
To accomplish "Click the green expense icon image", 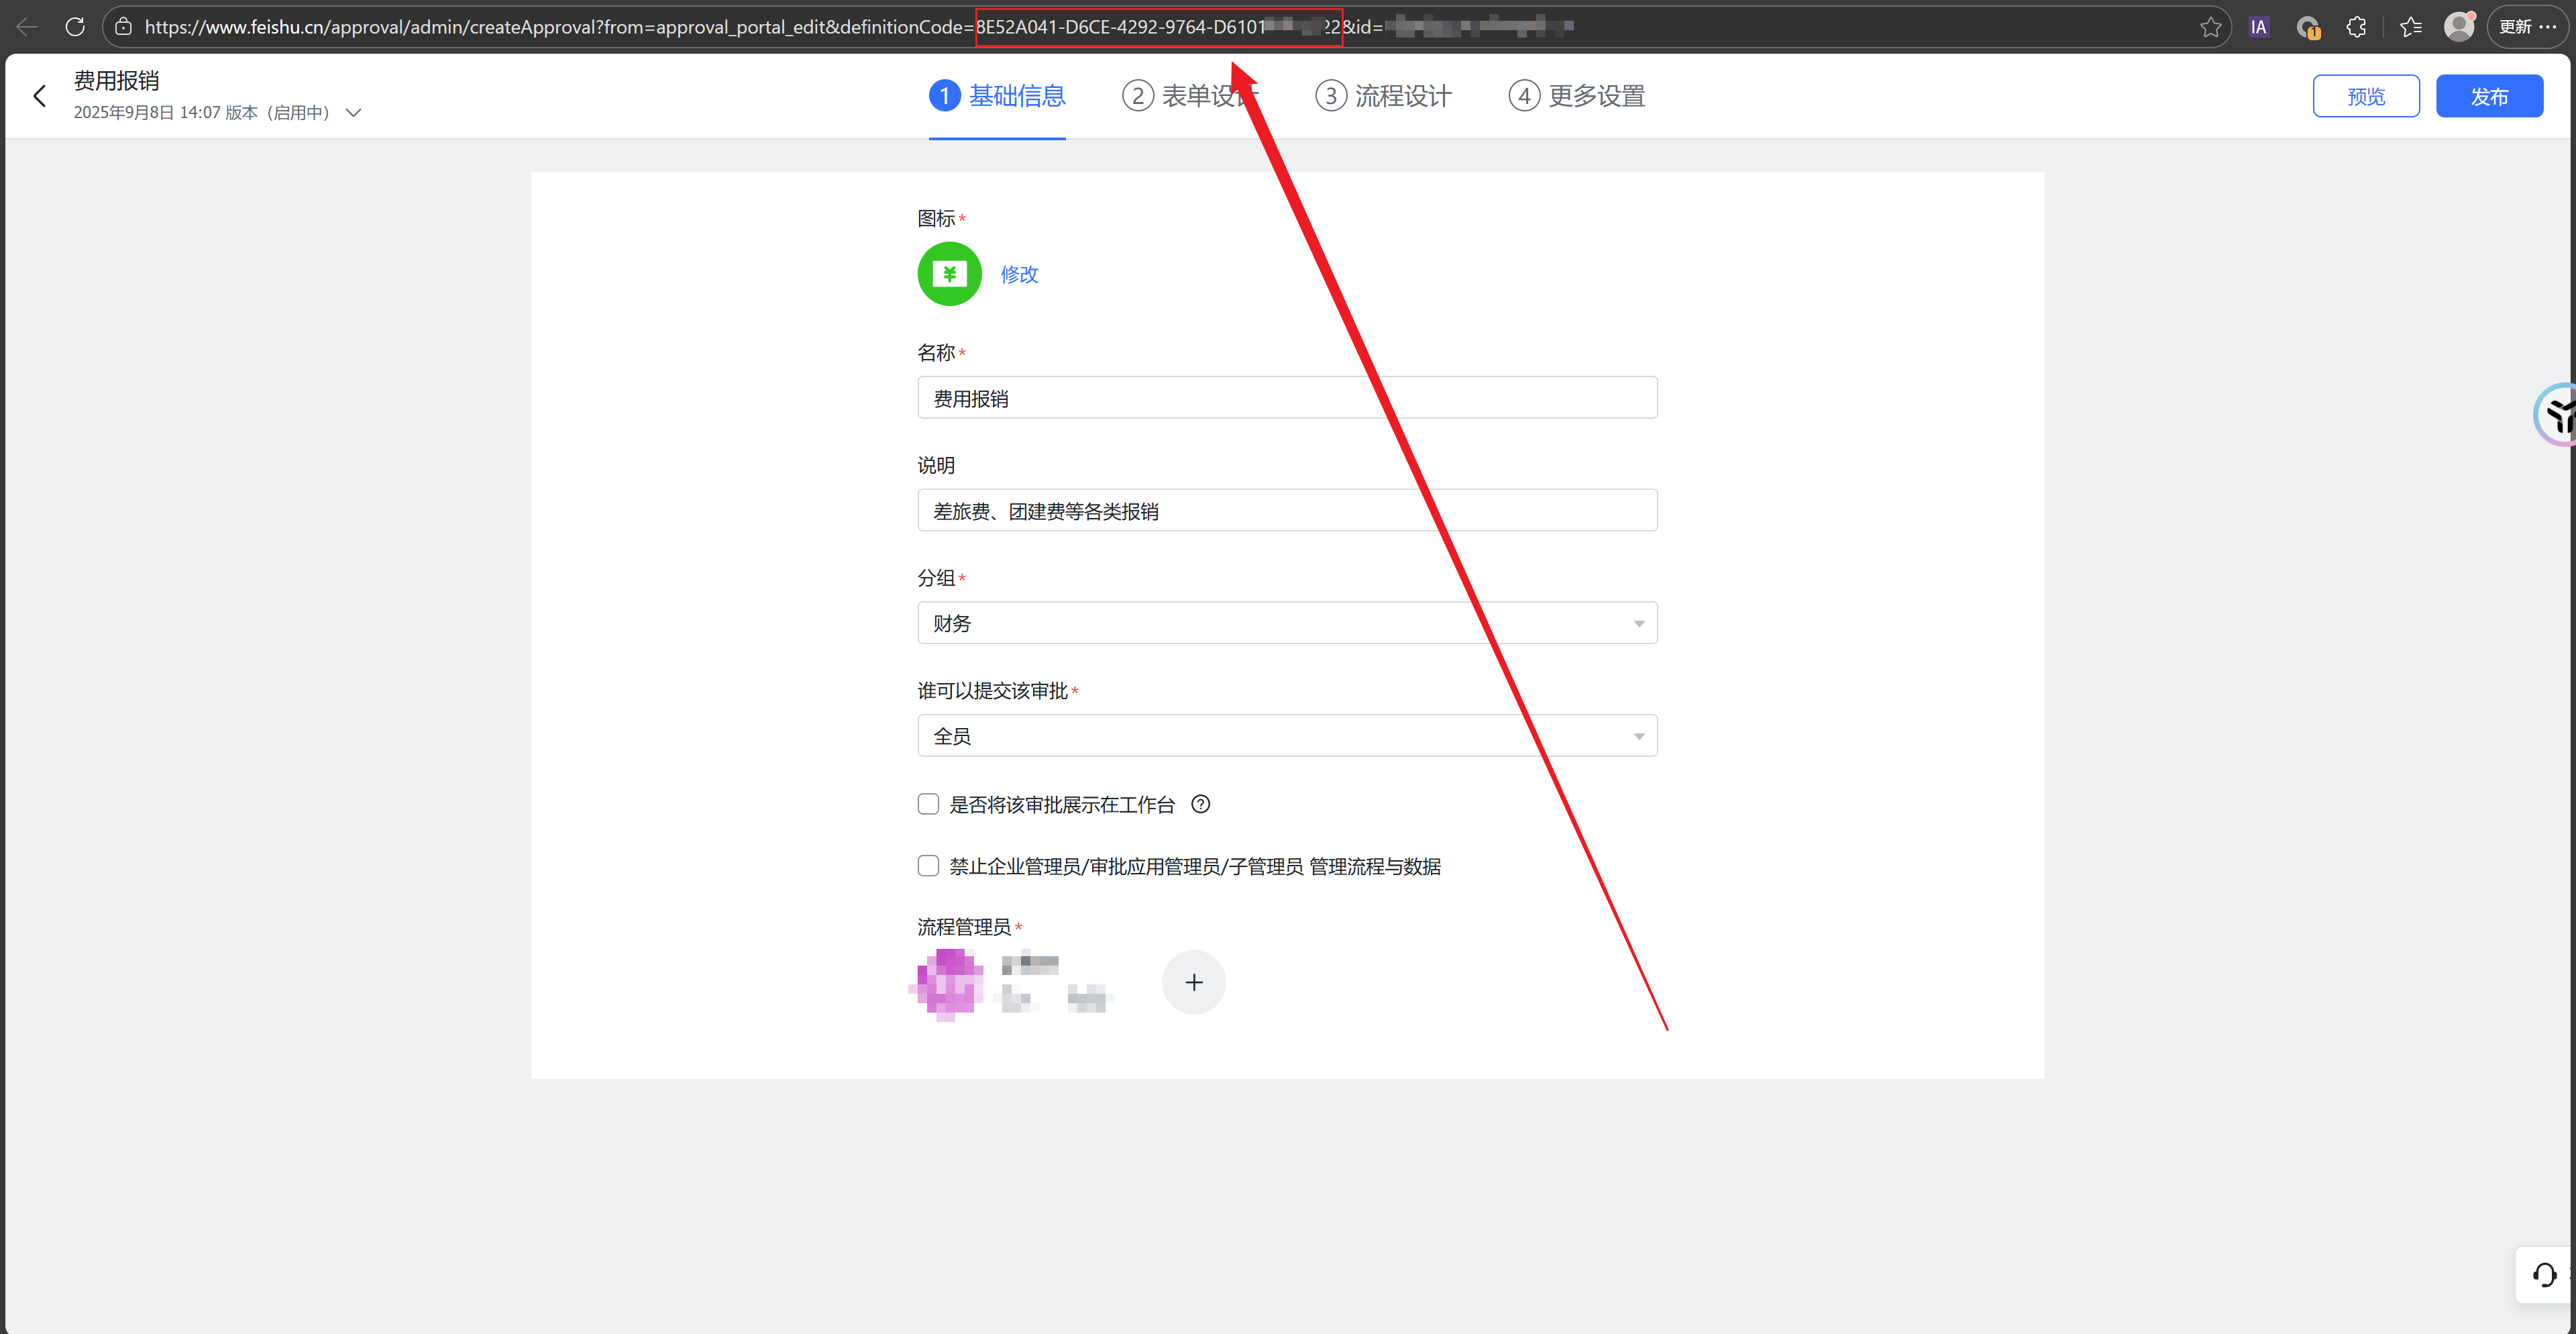I will click(x=949, y=274).
